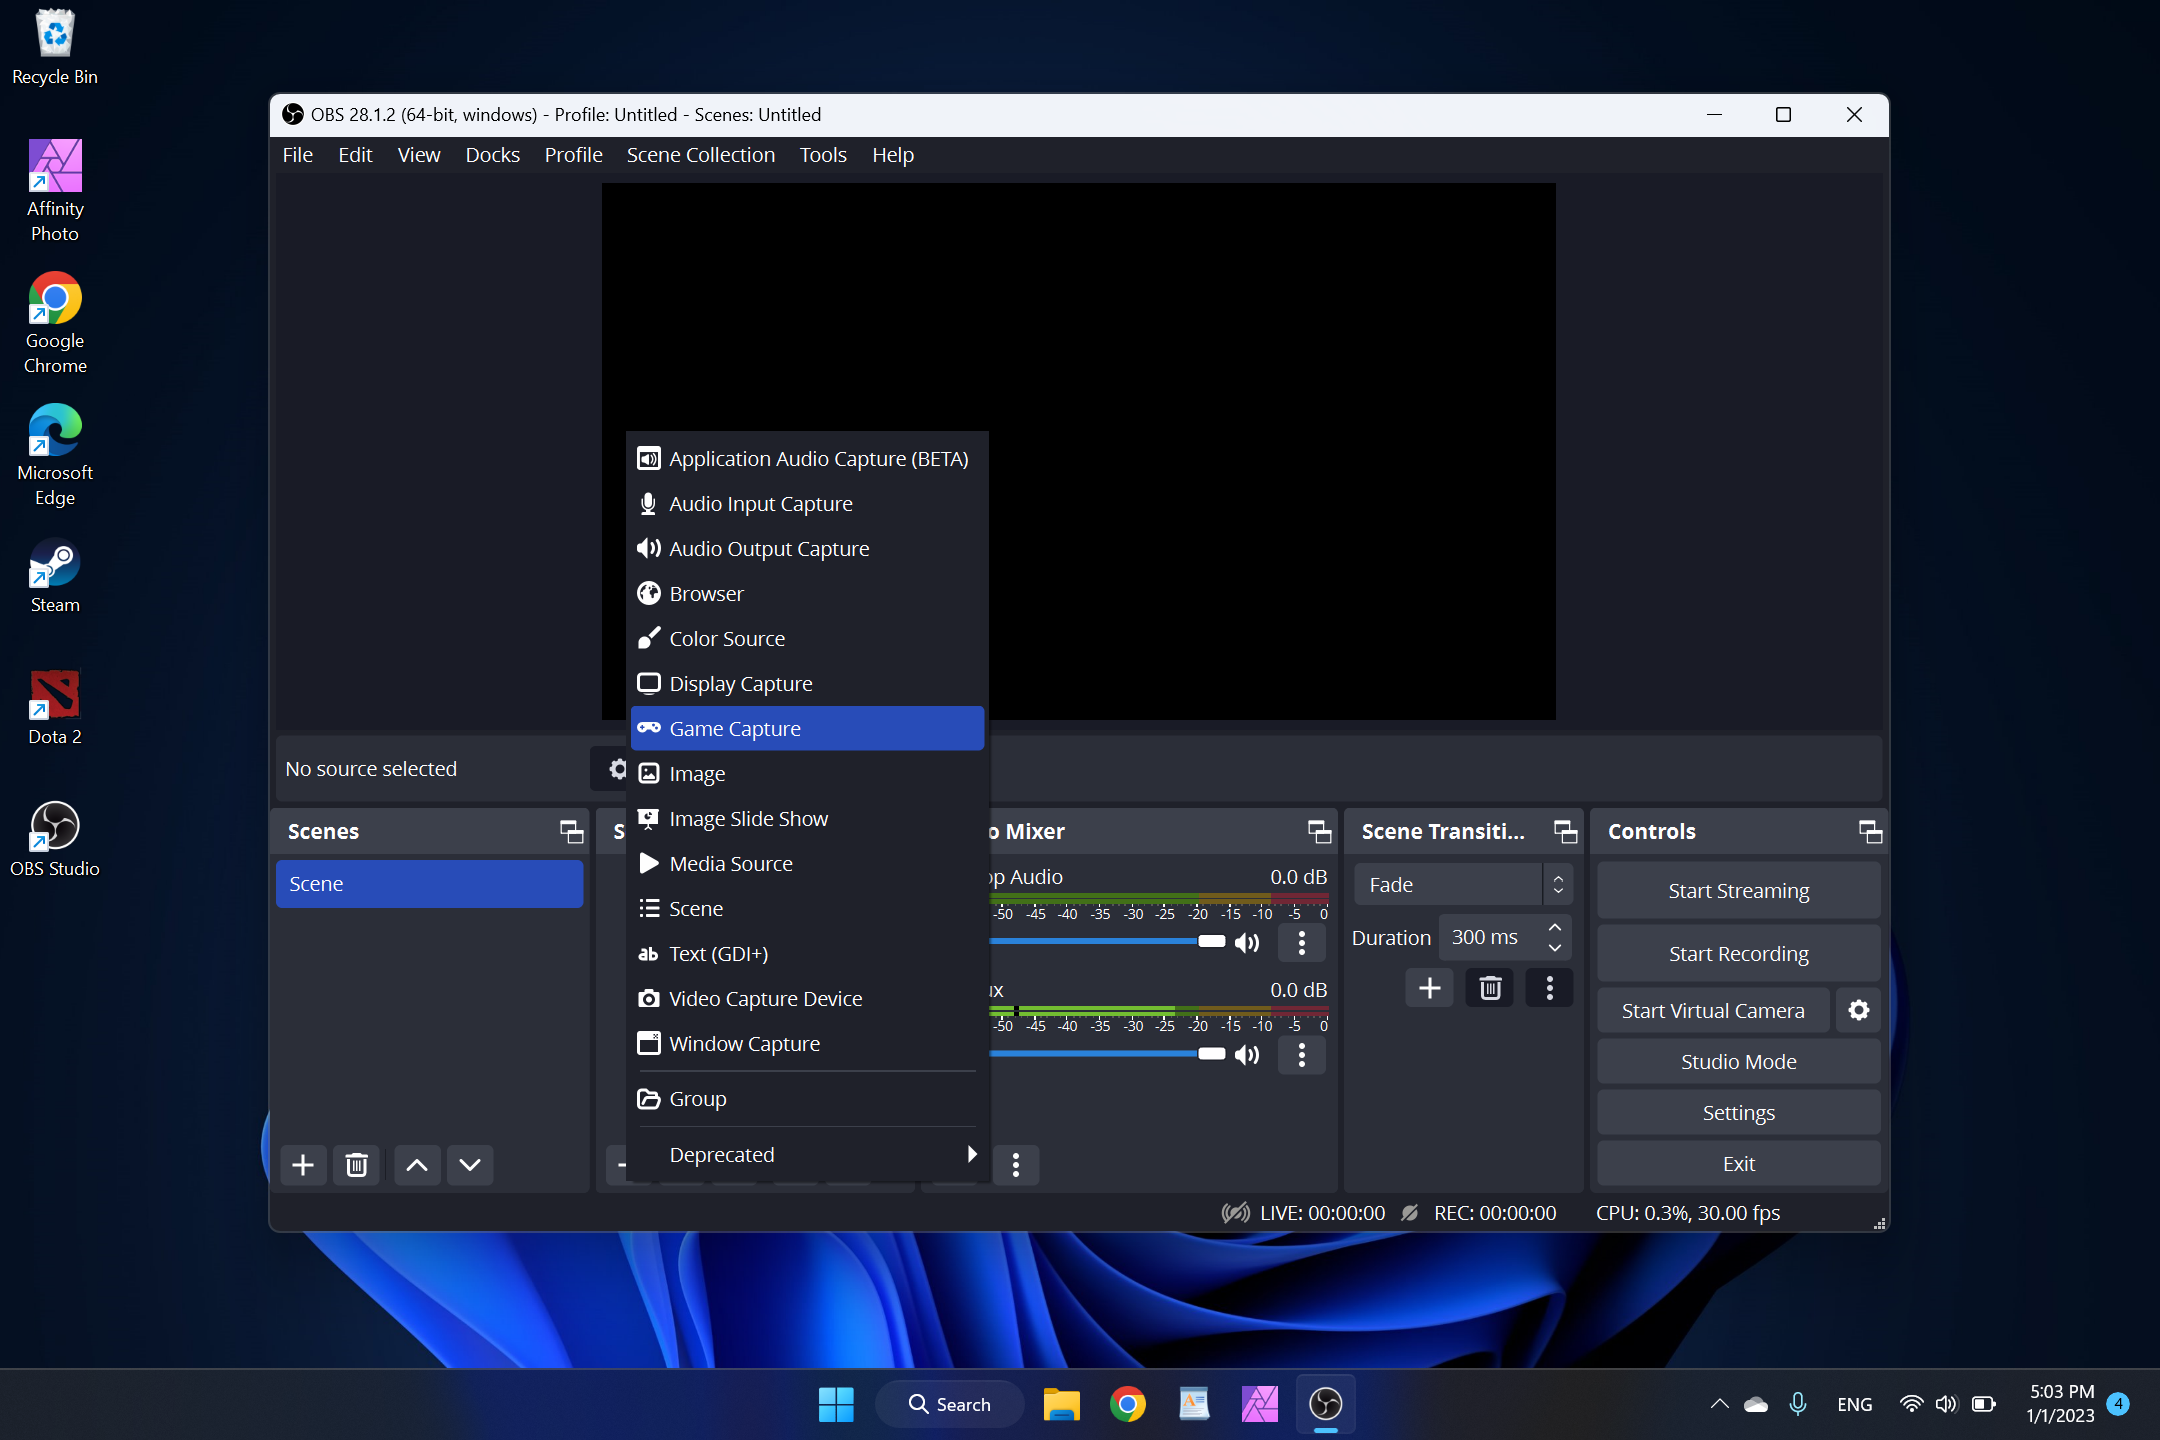Create a source Group
This screenshot has height=1440, width=2160.
807,1099
